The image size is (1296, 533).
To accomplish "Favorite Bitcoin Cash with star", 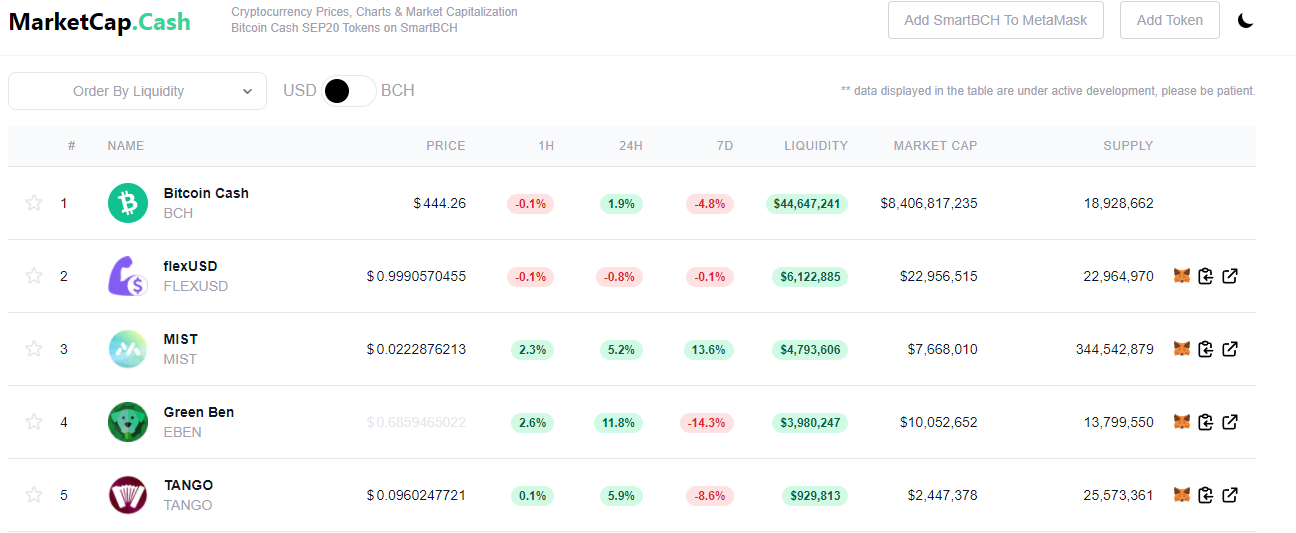I will (34, 203).
